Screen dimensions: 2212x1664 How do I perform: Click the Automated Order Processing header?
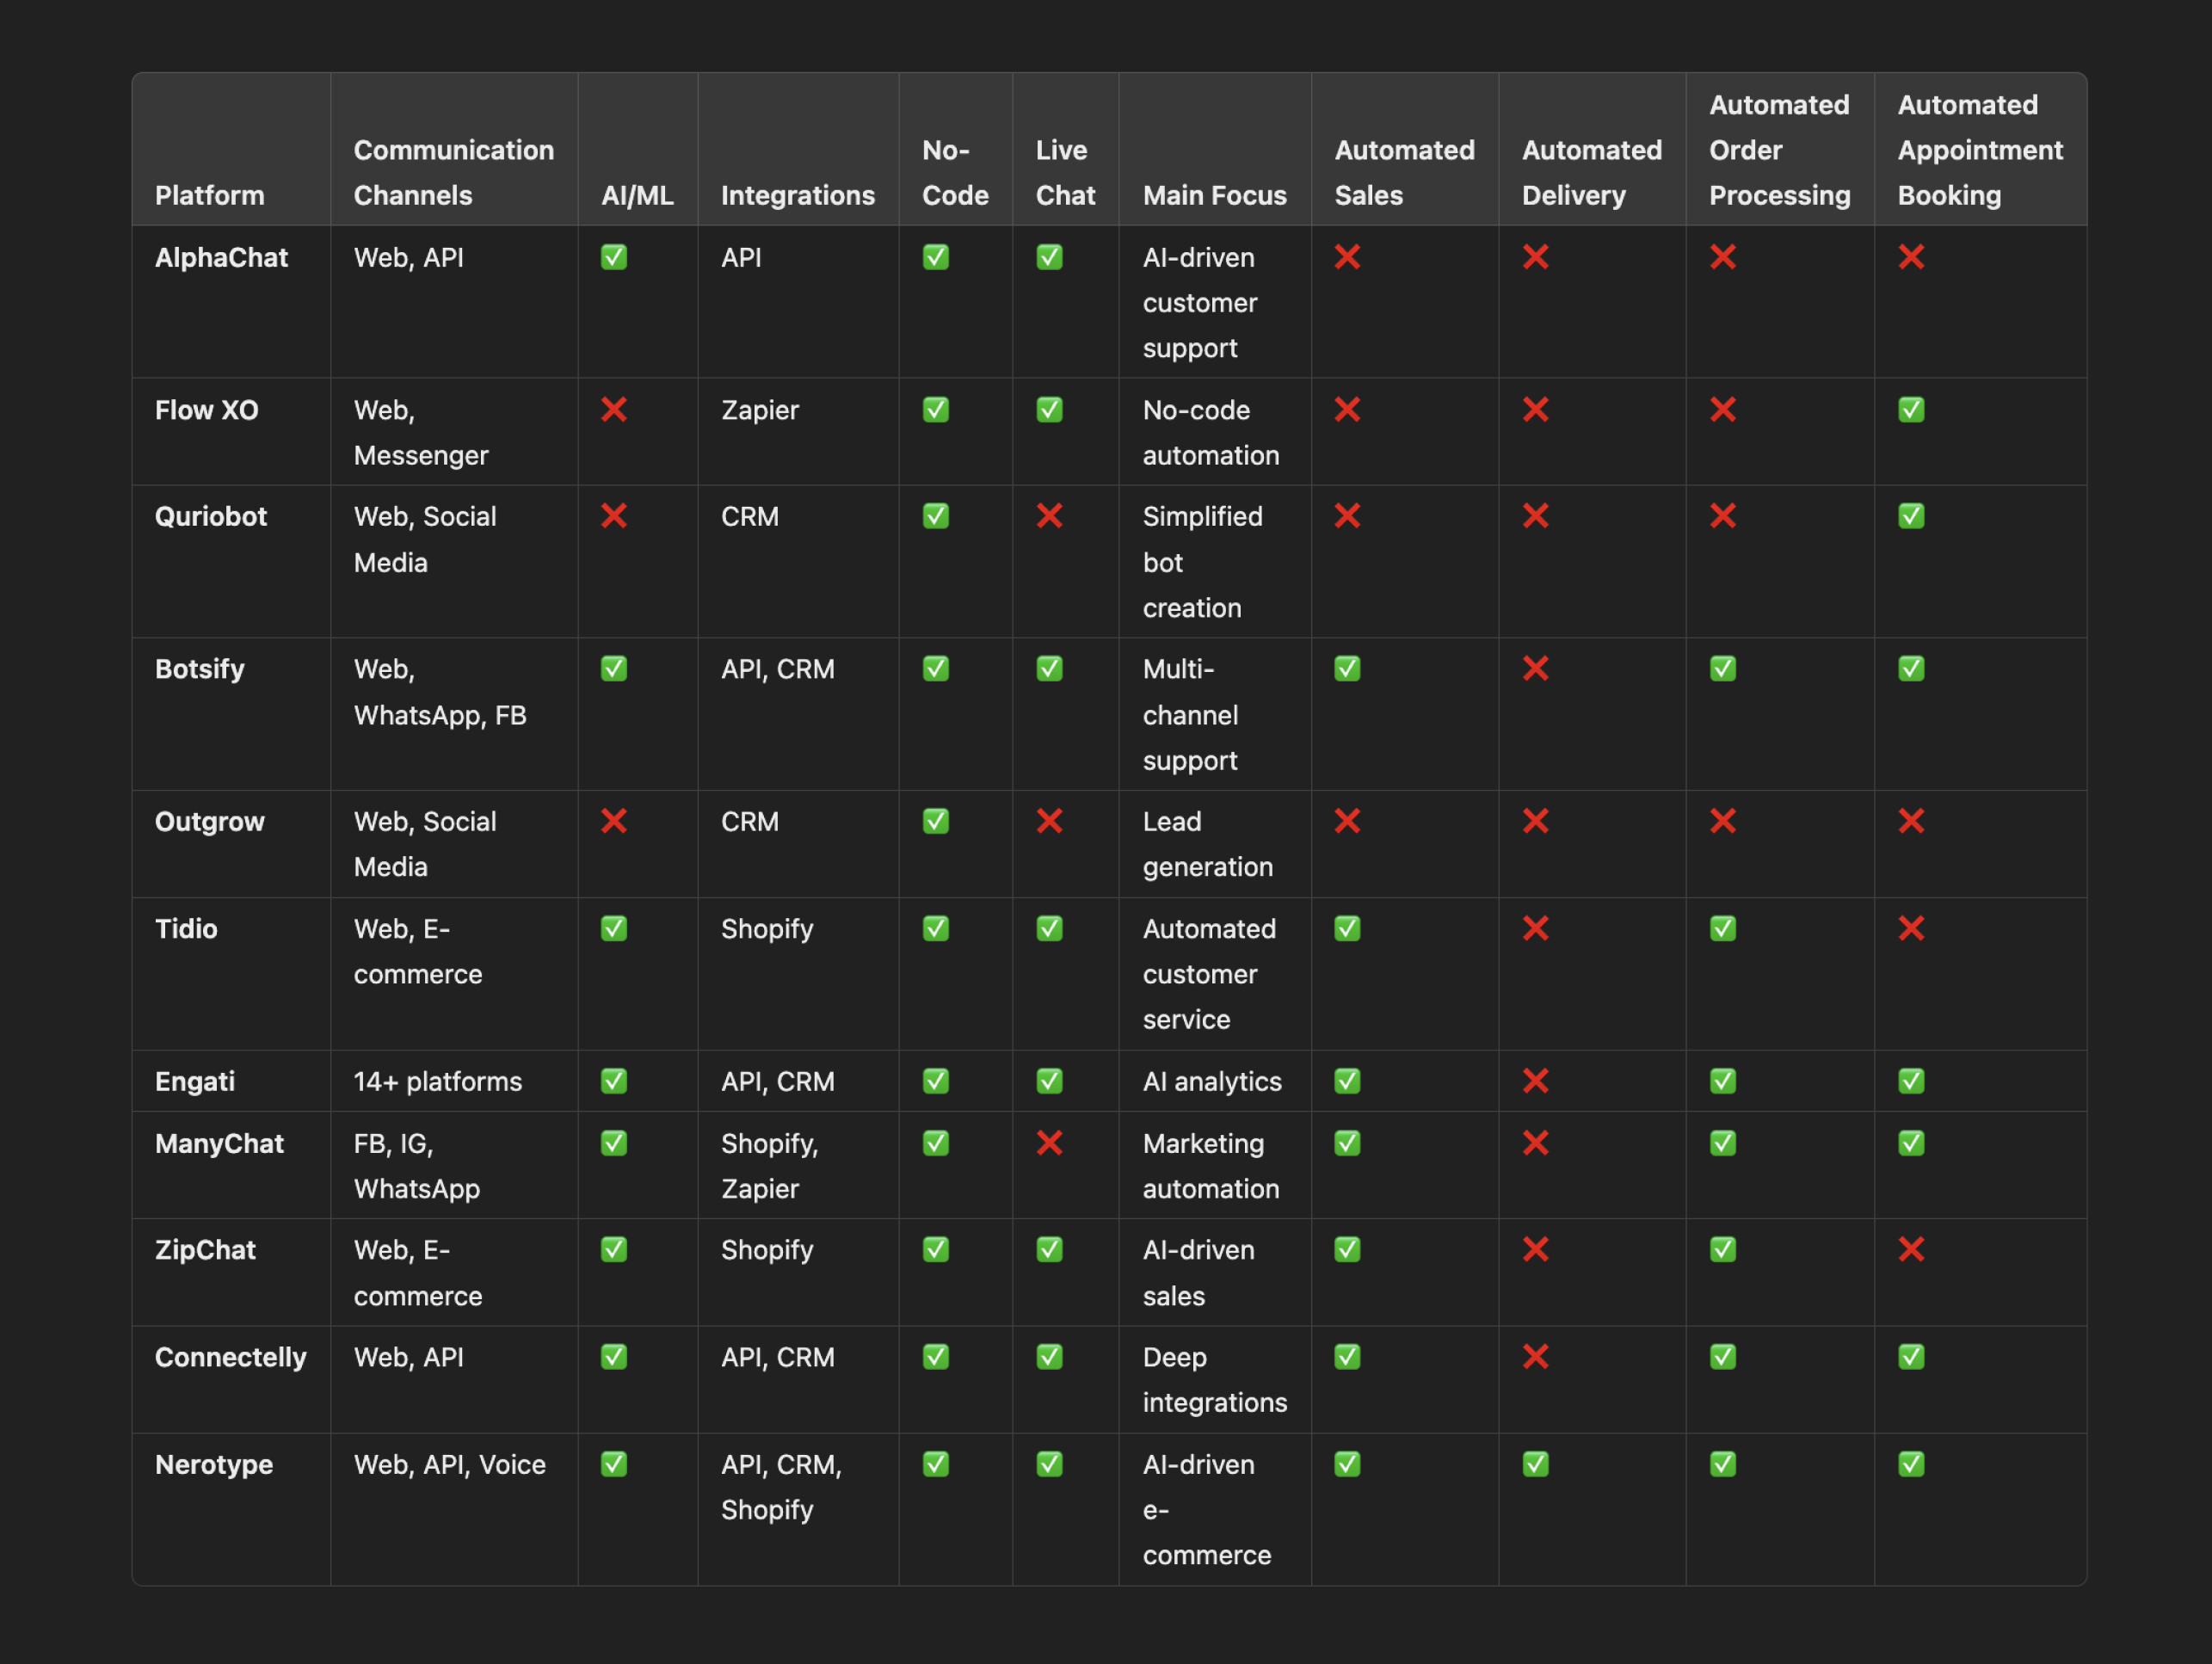point(1778,150)
